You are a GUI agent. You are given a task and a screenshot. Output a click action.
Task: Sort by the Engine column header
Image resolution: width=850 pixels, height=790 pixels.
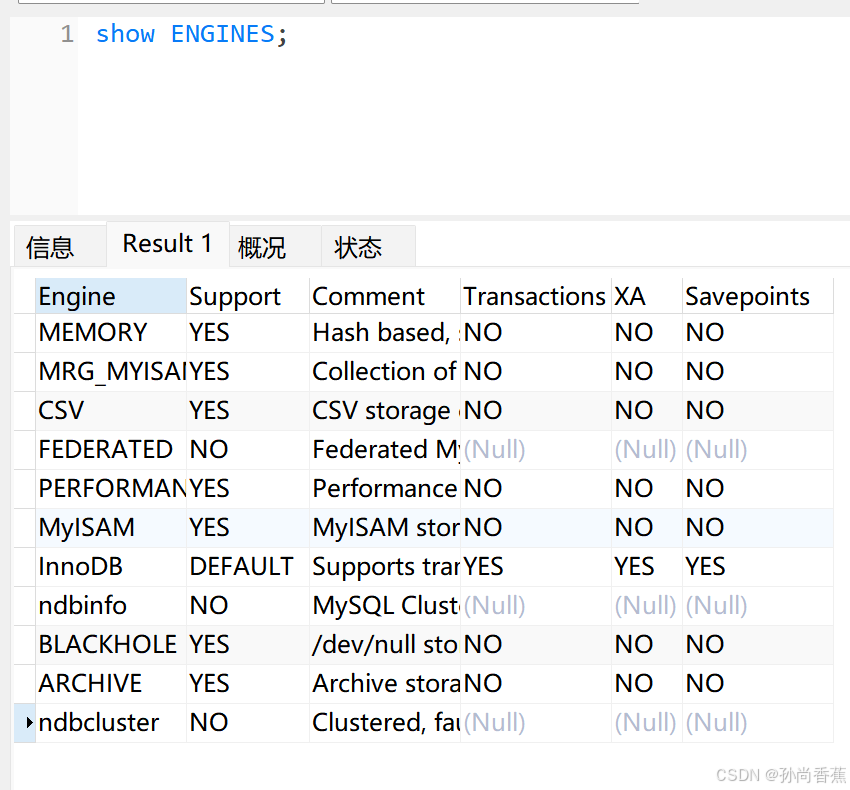click(111, 296)
